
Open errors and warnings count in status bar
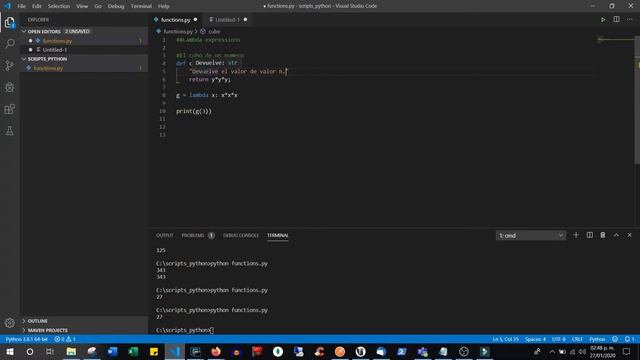point(65,339)
